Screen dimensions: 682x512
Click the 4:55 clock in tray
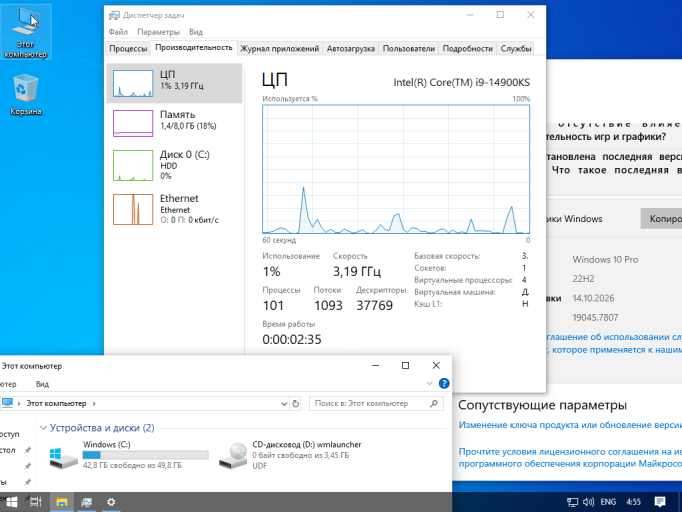633,502
